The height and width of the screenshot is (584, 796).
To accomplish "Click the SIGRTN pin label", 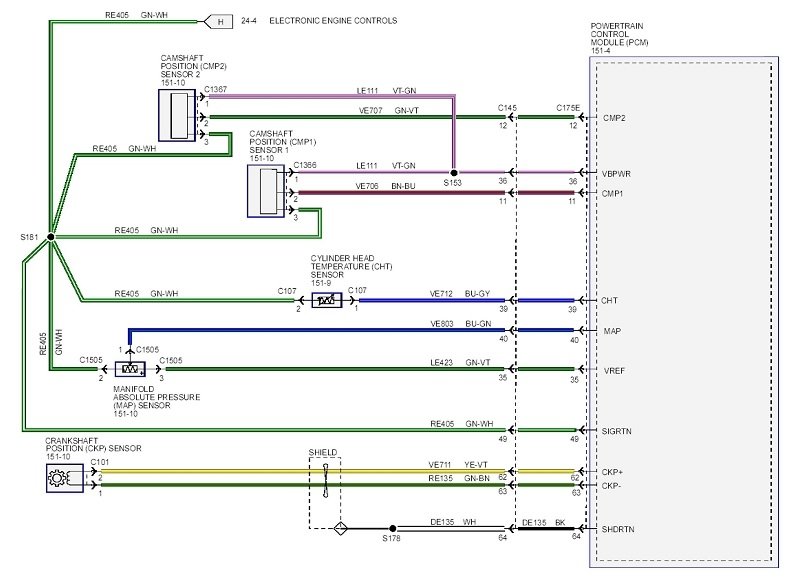I will (617, 431).
